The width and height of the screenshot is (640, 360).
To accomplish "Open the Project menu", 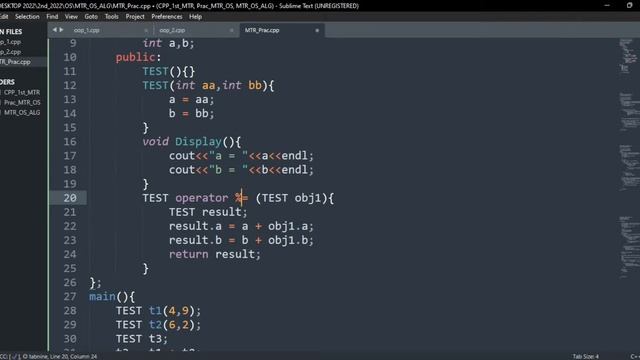I will pyautogui.click(x=135, y=17).
